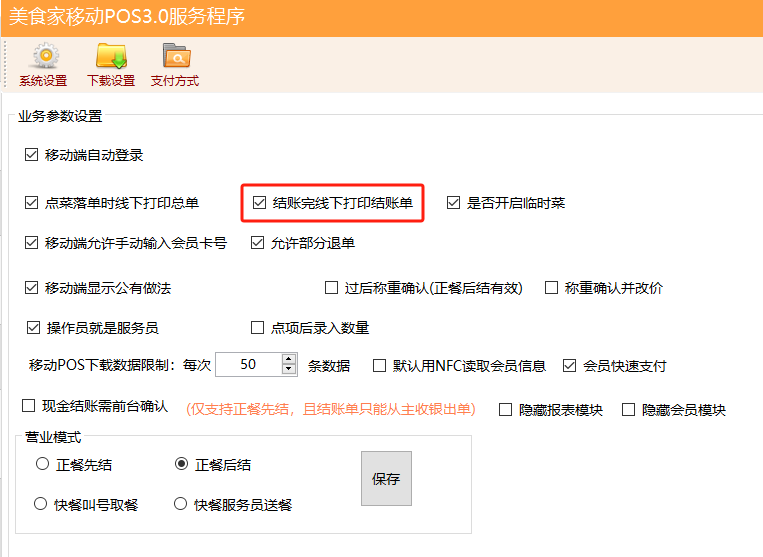Increase download limit with stepper up arrow
The image size is (763, 557).
point(289,359)
